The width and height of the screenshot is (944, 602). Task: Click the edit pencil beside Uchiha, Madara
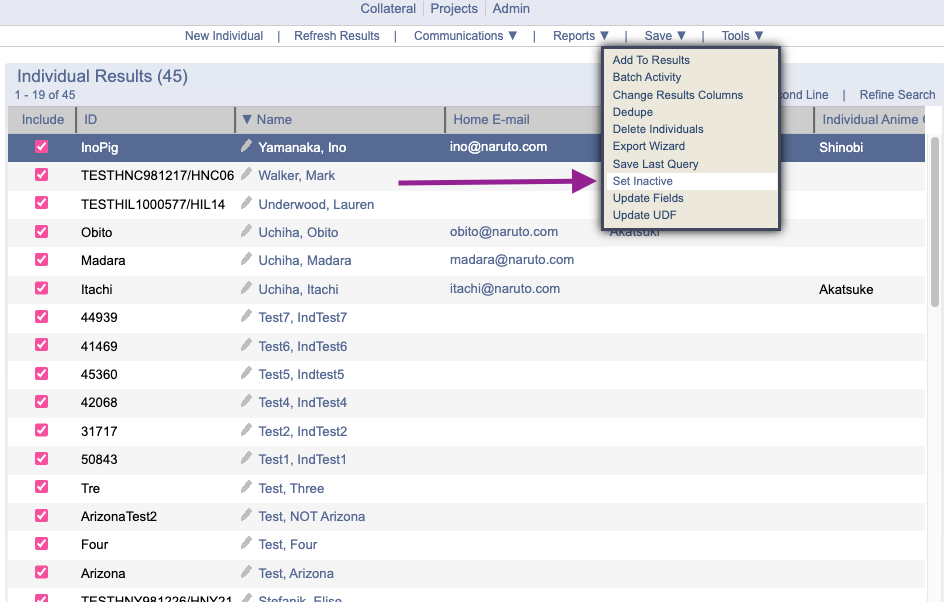[246, 259]
